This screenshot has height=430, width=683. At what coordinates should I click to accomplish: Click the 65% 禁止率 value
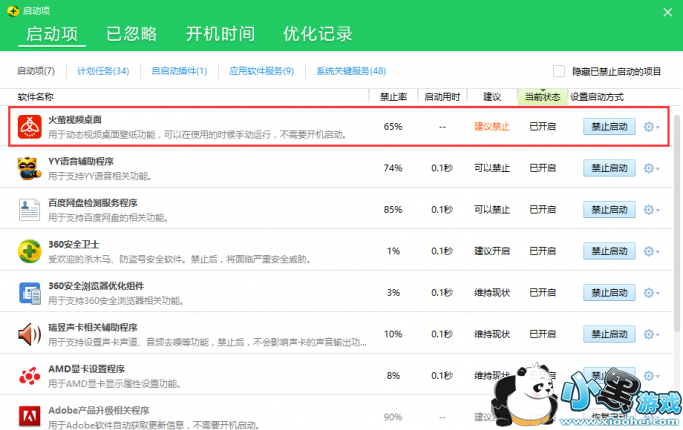tap(393, 127)
